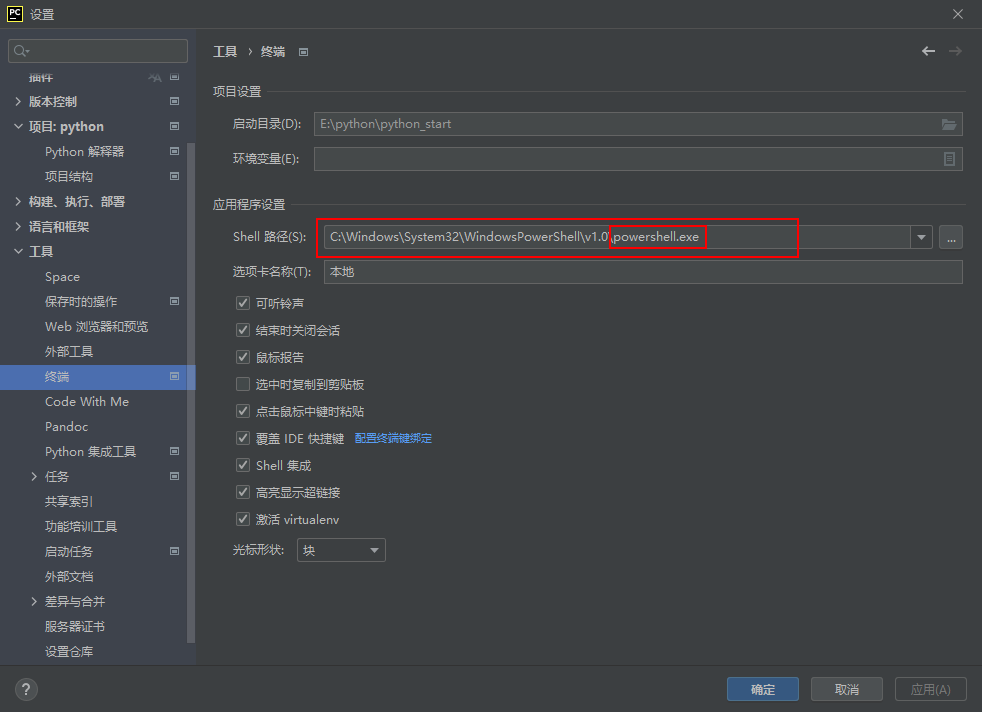982x712 pixels.
Task: Navigate forward using the right arrow icon
Action: click(x=956, y=50)
